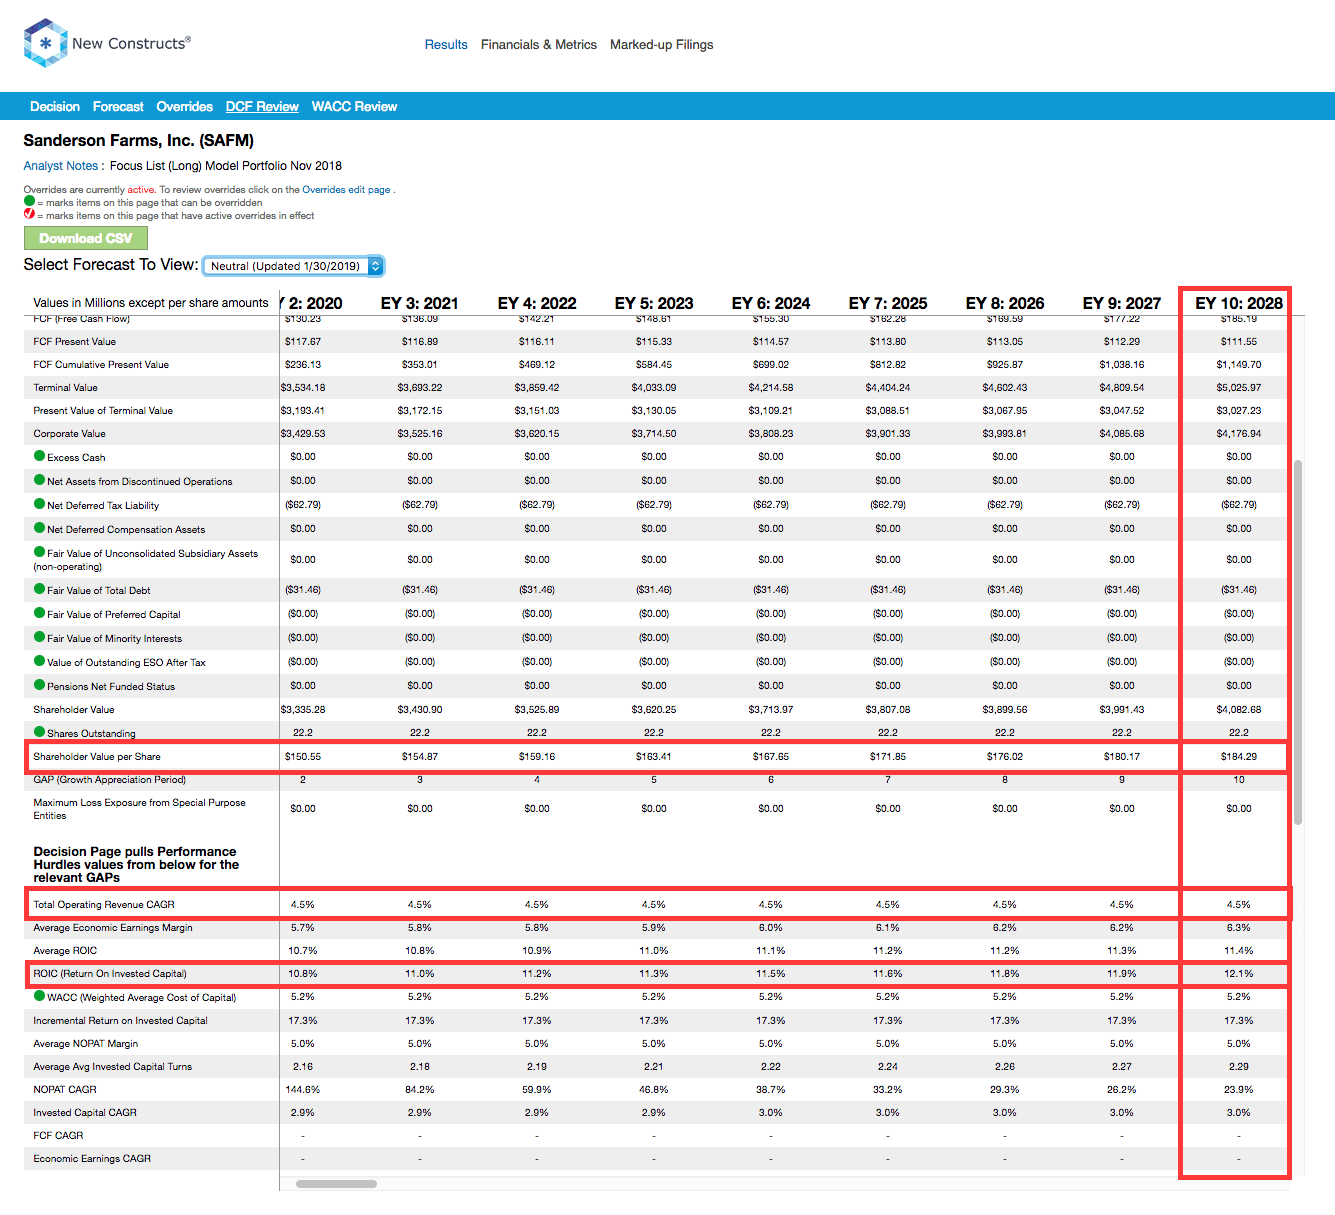Switch to the Forecast tab

(118, 107)
